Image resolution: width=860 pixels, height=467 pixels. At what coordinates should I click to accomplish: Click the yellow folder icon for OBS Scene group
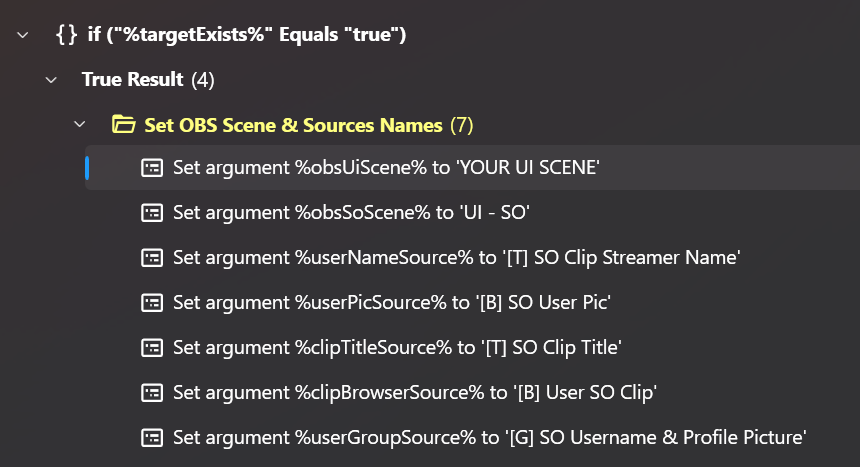(x=123, y=125)
